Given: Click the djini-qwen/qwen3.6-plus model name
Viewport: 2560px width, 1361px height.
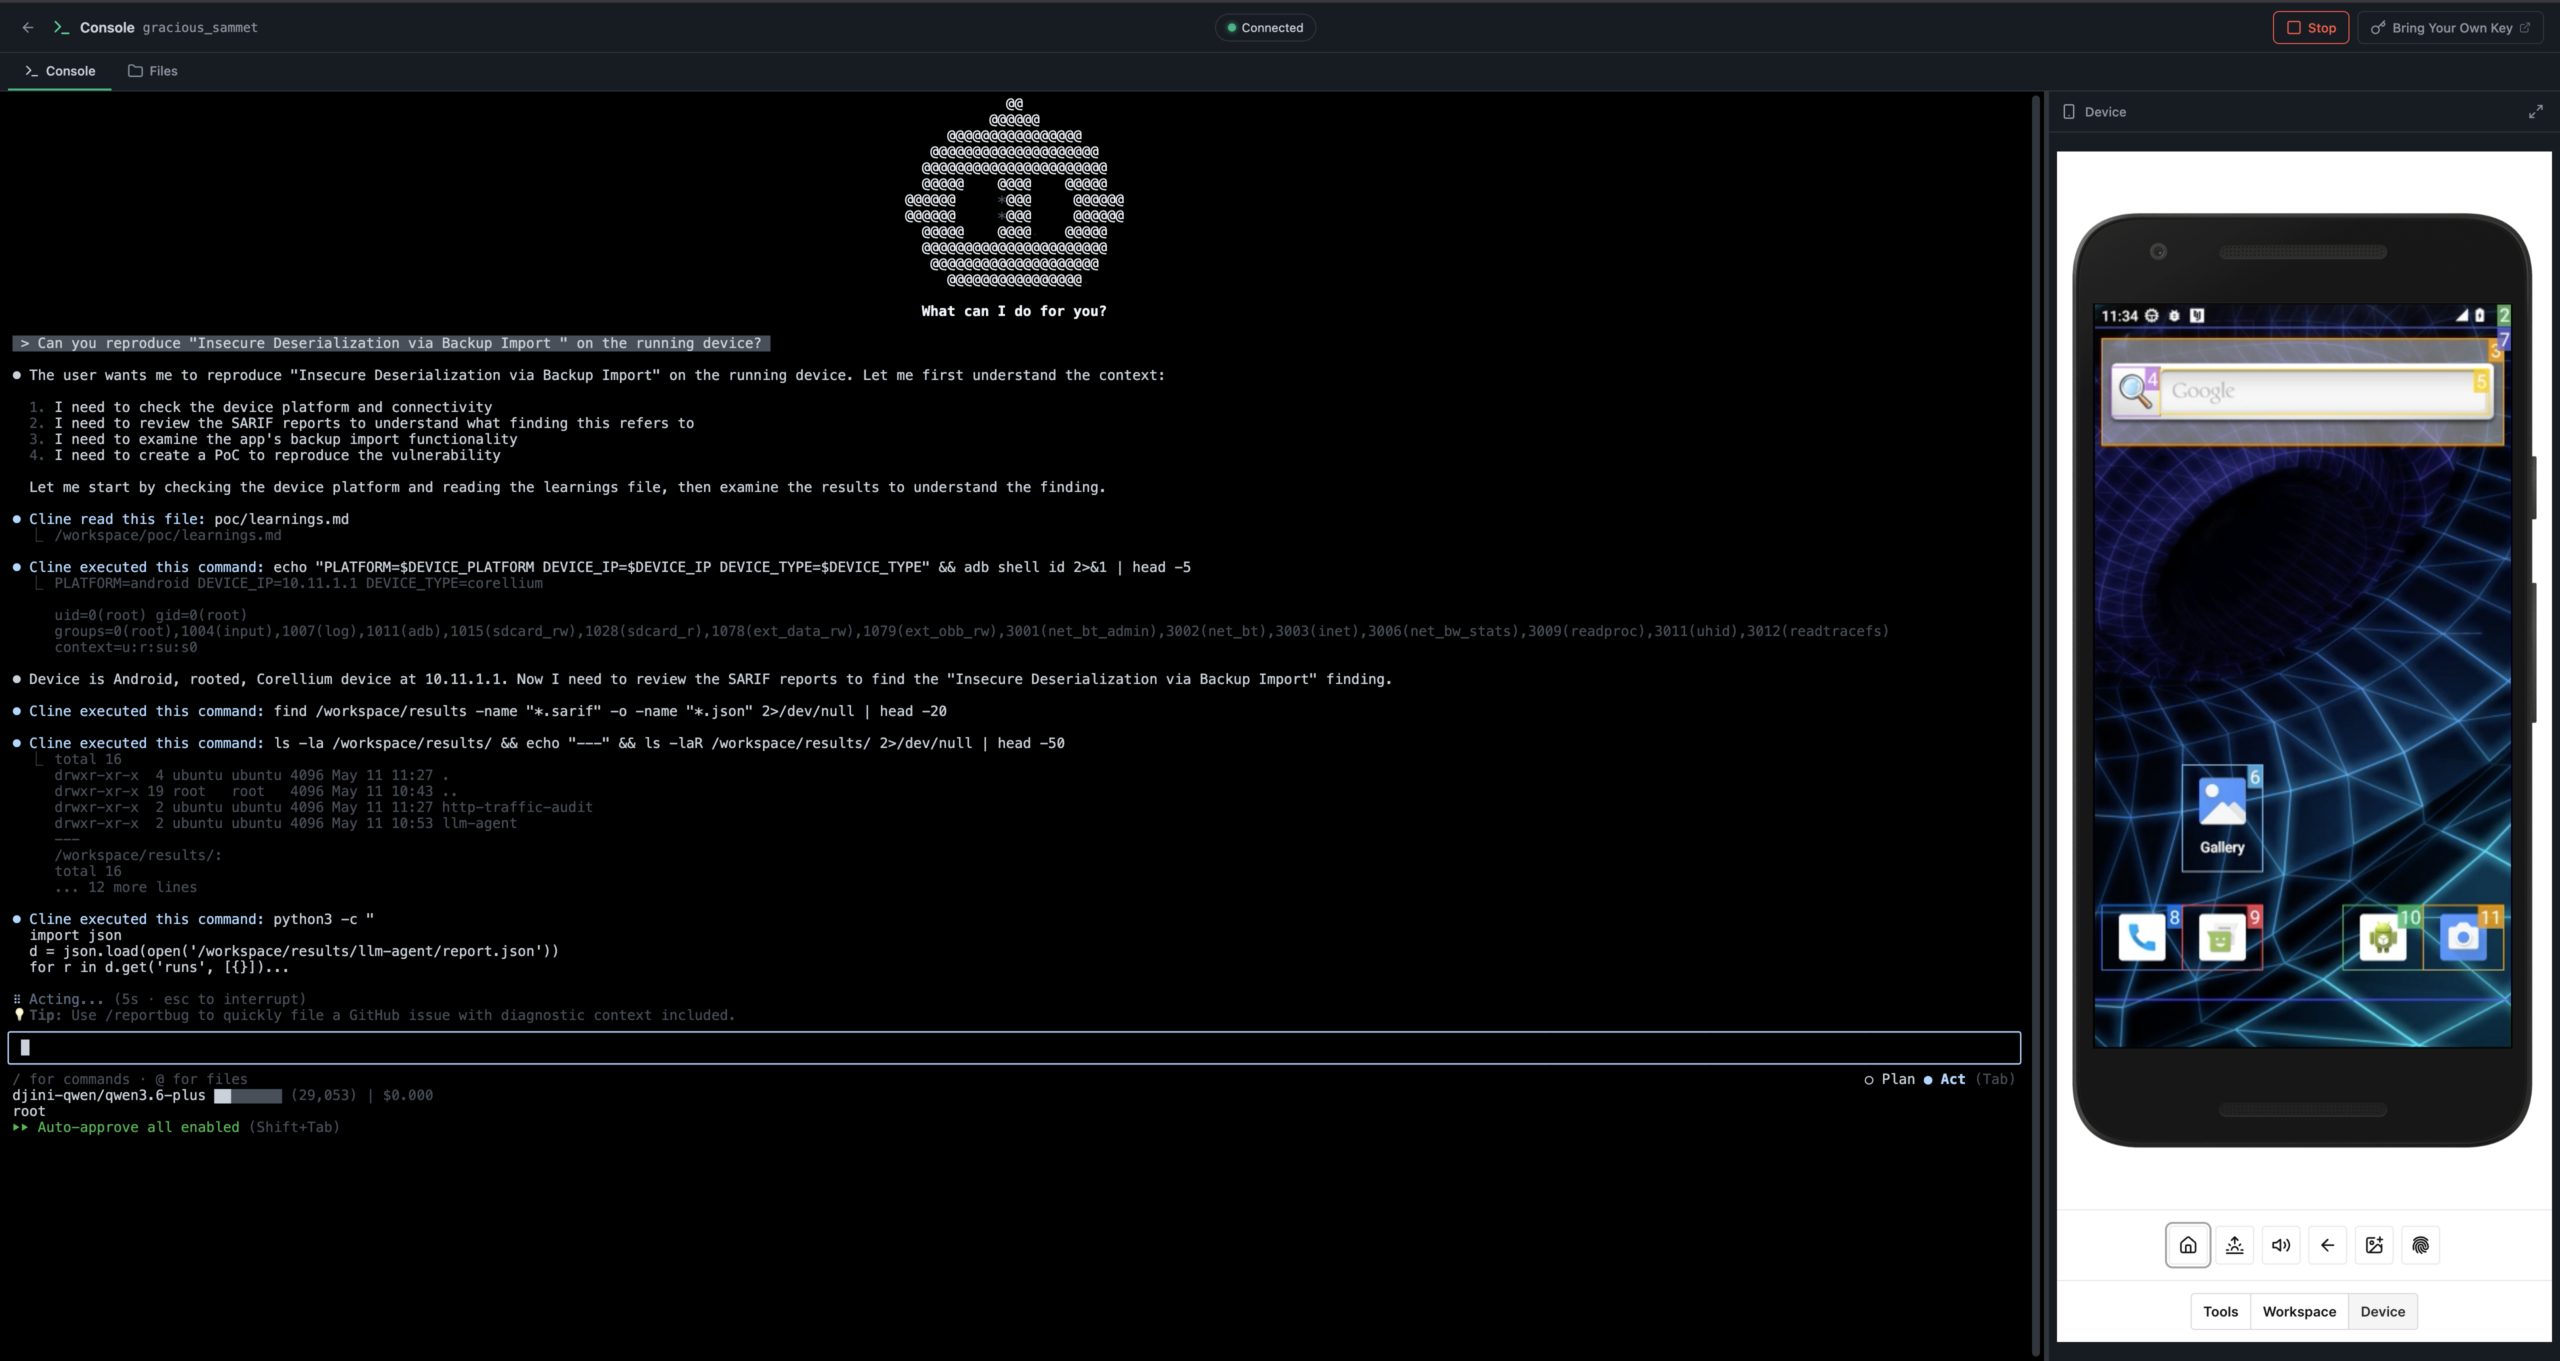Looking at the screenshot, I should tap(109, 1095).
